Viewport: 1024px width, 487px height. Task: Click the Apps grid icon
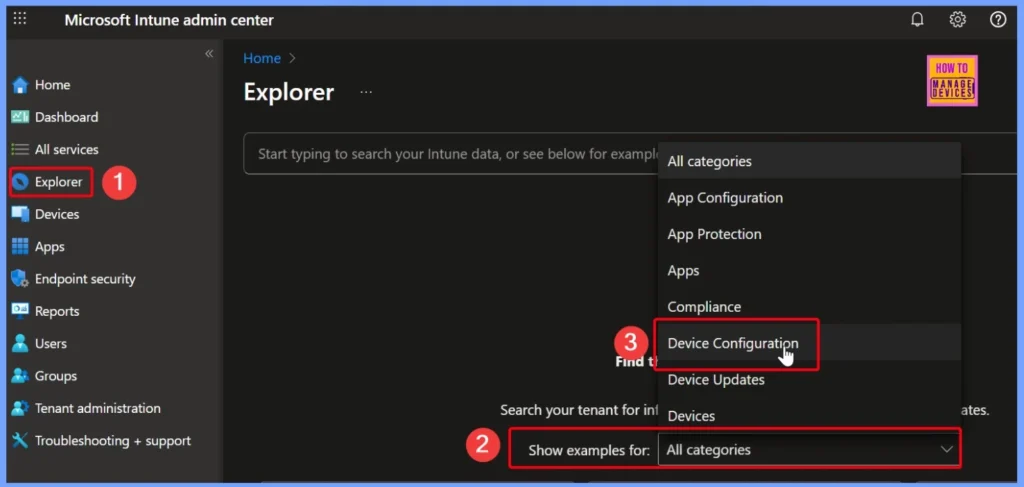point(20,247)
